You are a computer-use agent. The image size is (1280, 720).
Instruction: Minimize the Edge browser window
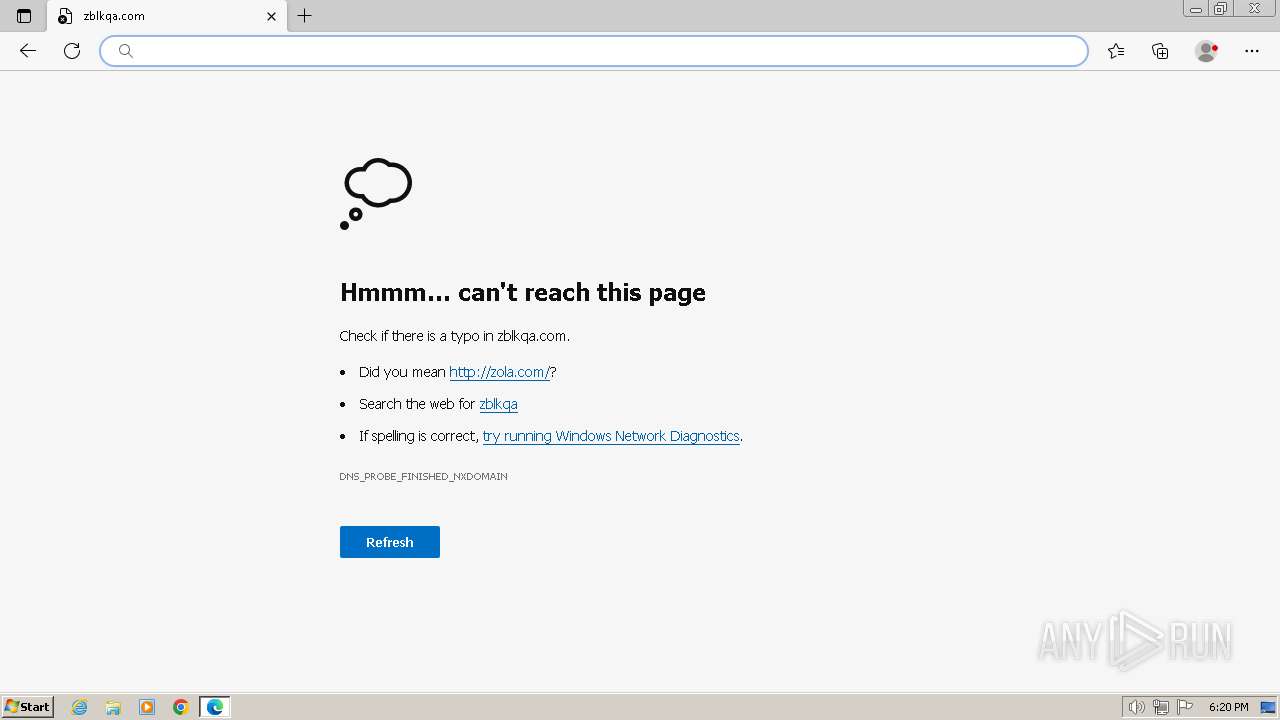[x=1196, y=9]
